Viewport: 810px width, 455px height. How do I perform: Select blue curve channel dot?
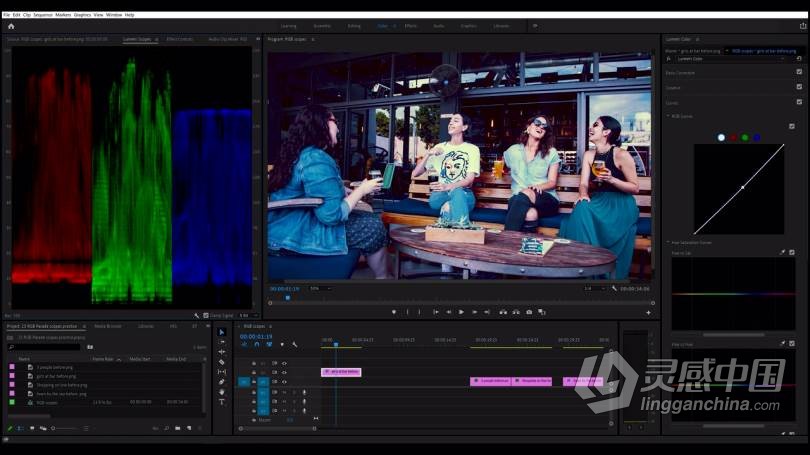click(x=757, y=137)
